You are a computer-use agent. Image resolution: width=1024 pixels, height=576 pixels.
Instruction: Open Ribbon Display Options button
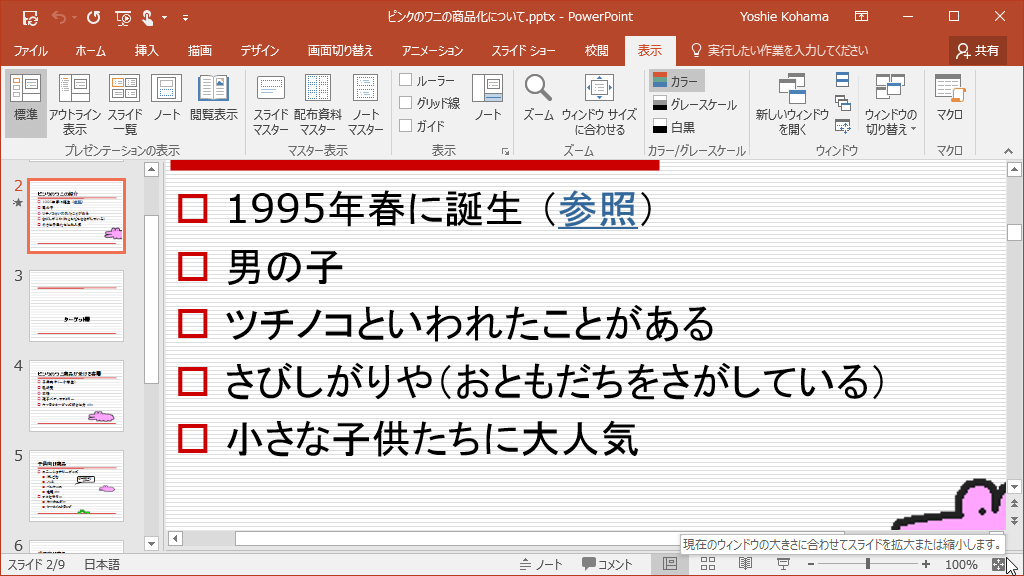(x=861, y=17)
